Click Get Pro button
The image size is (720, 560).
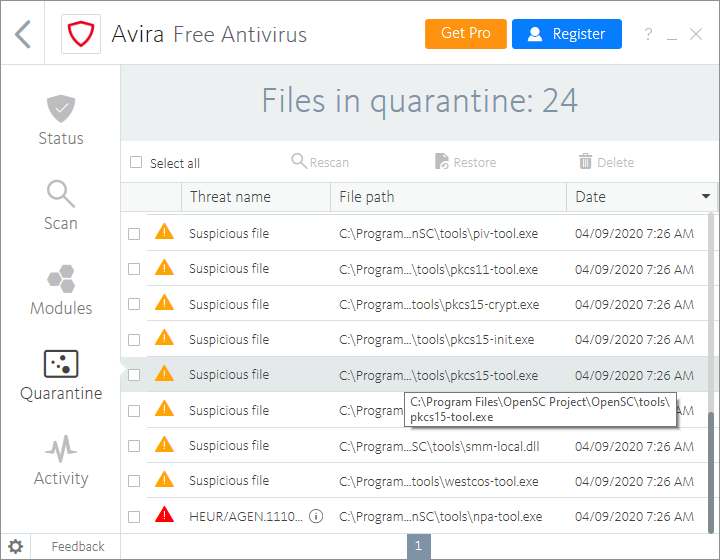click(466, 34)
